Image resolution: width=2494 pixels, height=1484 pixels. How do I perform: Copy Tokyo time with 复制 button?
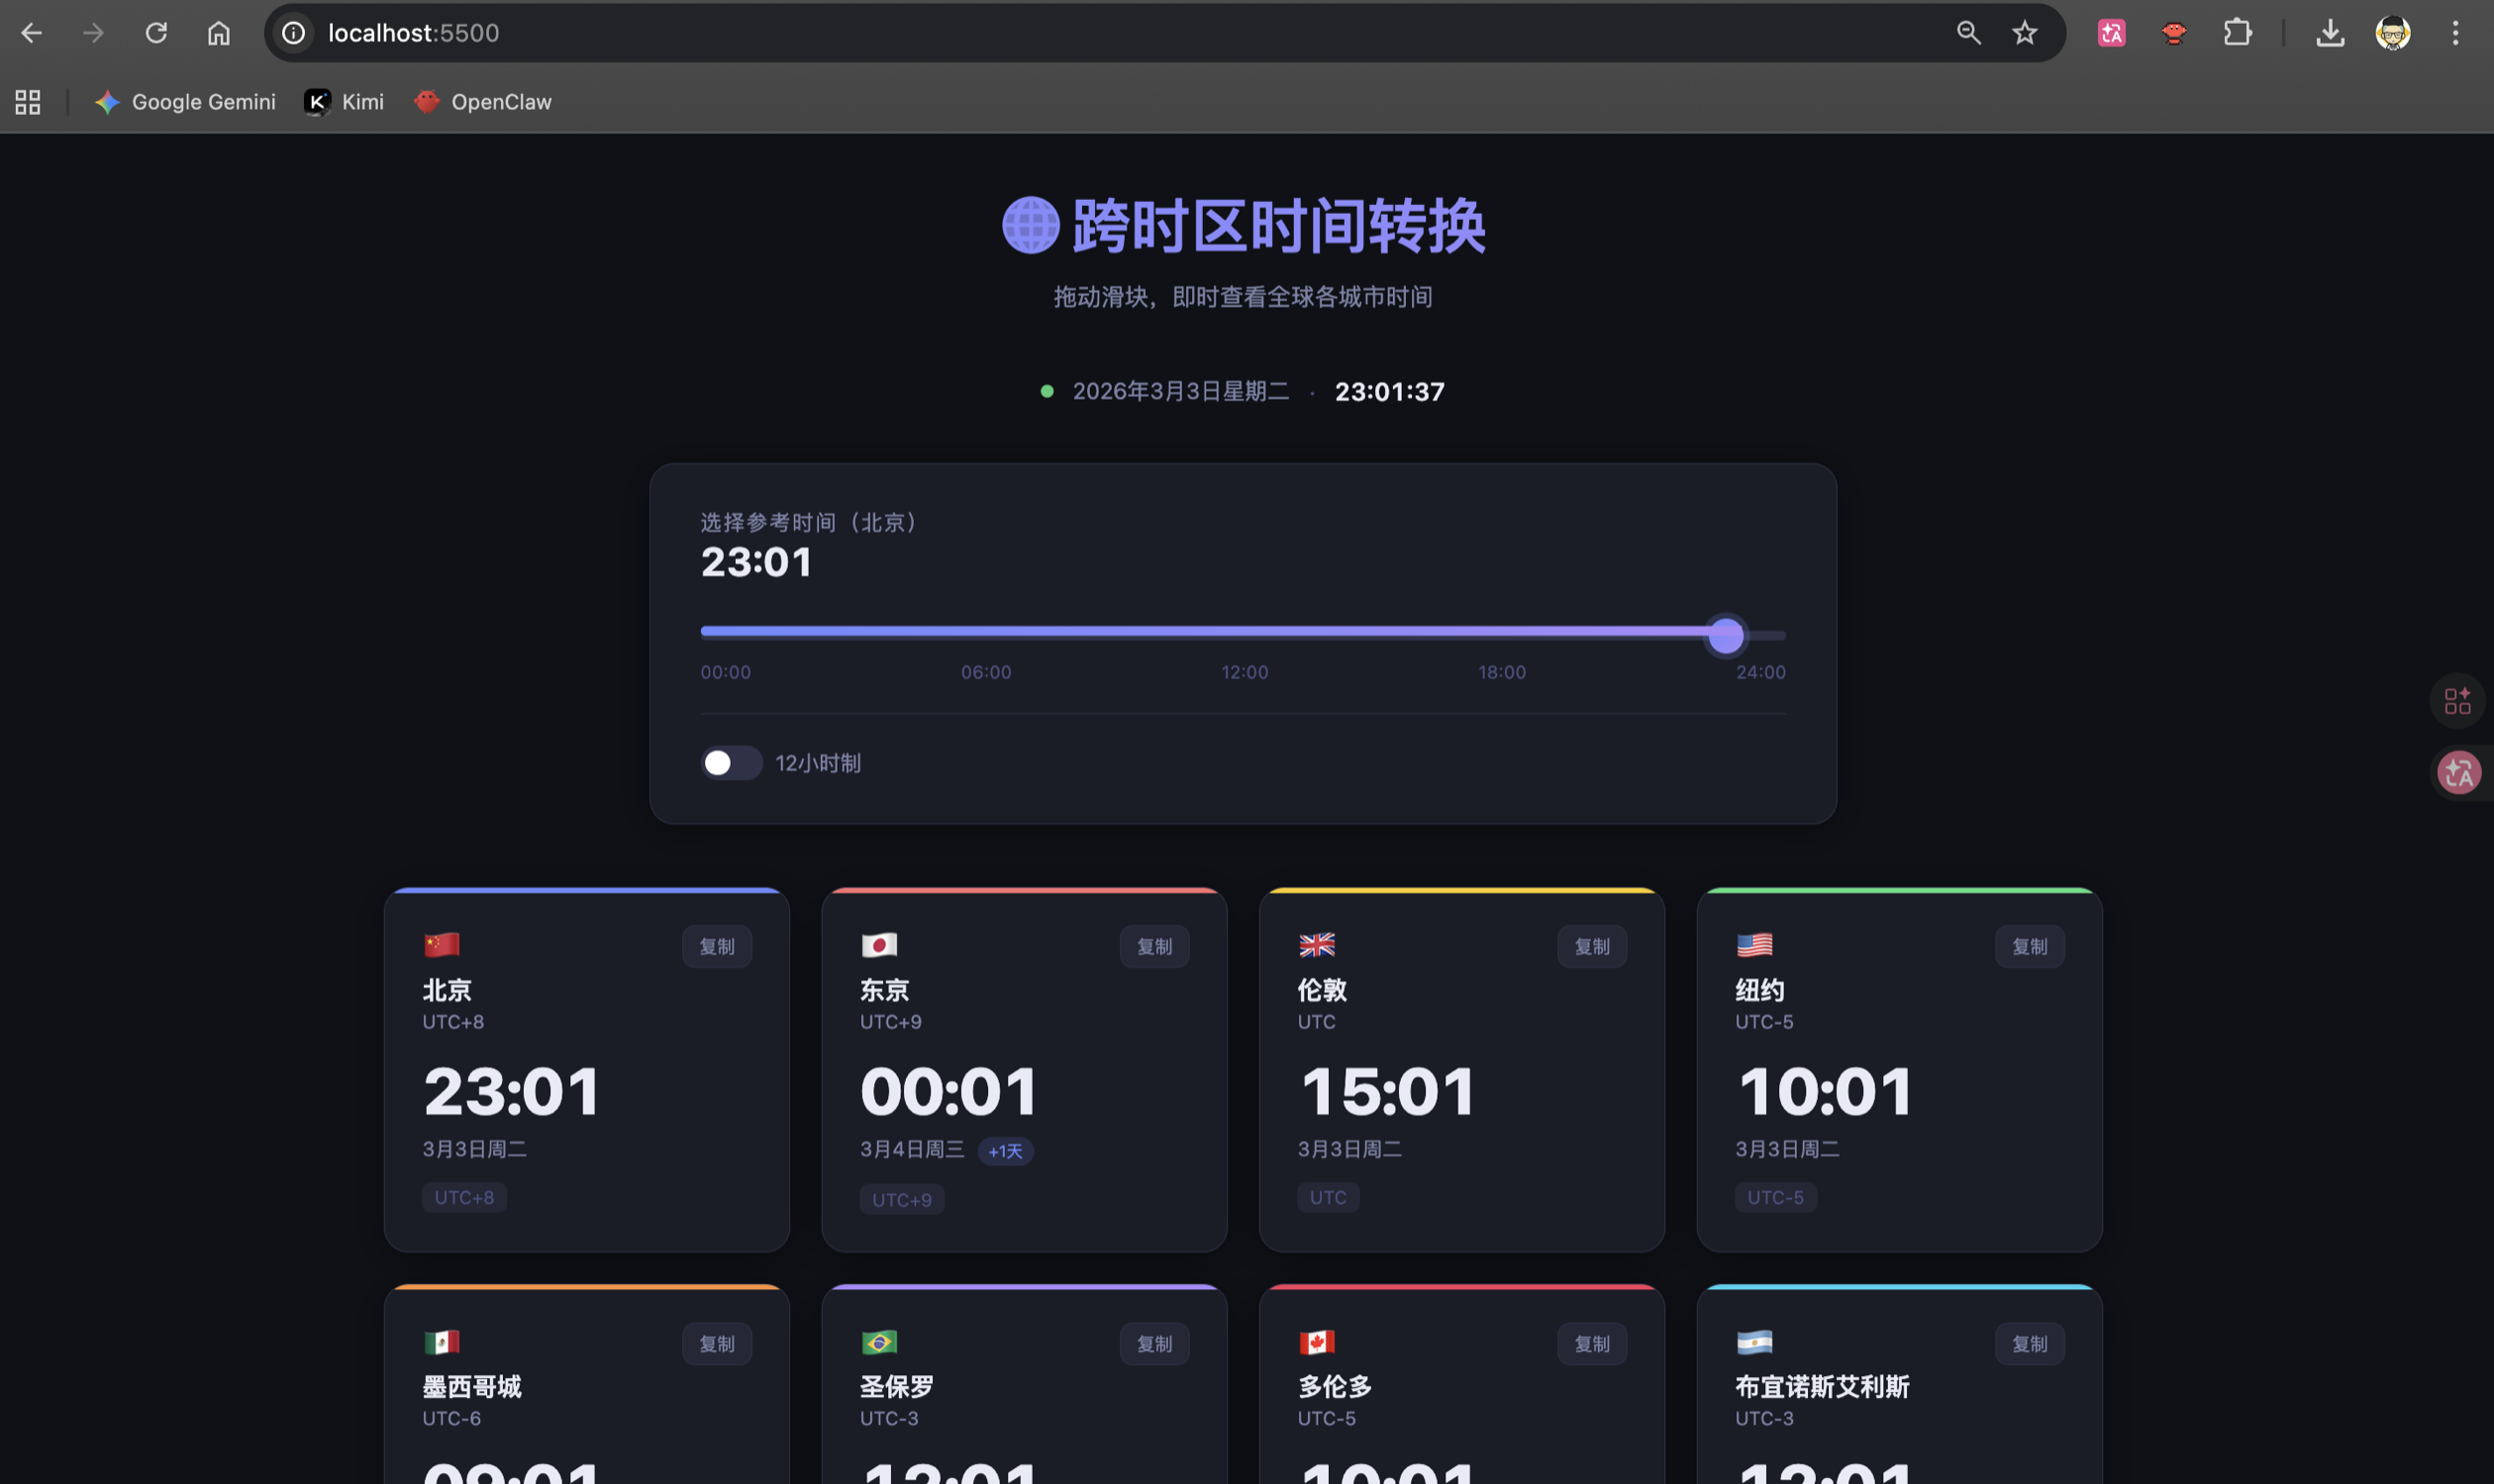[x=1154, y=946]
